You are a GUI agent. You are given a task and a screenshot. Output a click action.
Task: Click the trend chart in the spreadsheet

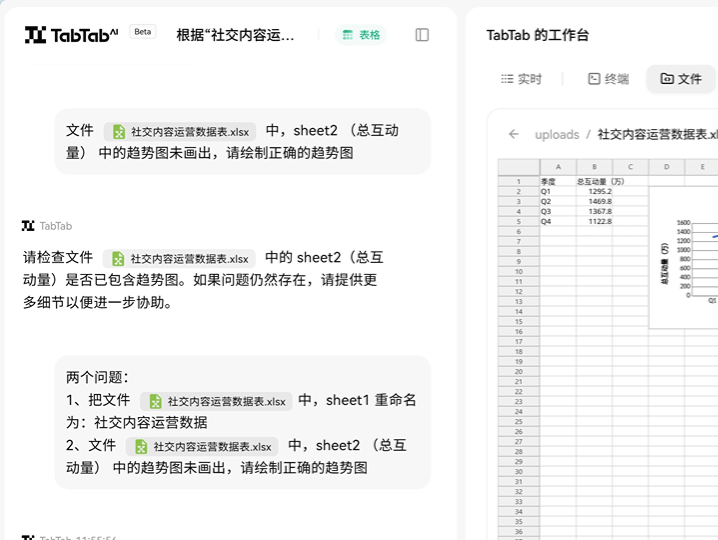coord(684,257)
